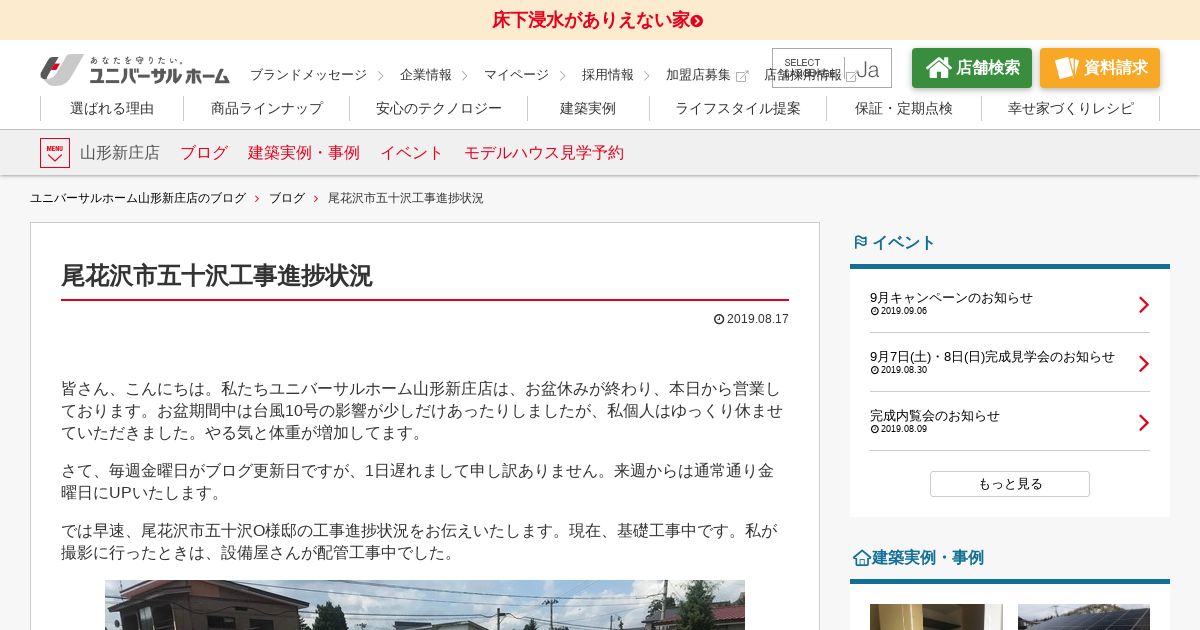Image resolution: width=1200 pixels, height=630 pixels.
Task: Open ライフスタイル提案 menu item
Action: point(738,108)
